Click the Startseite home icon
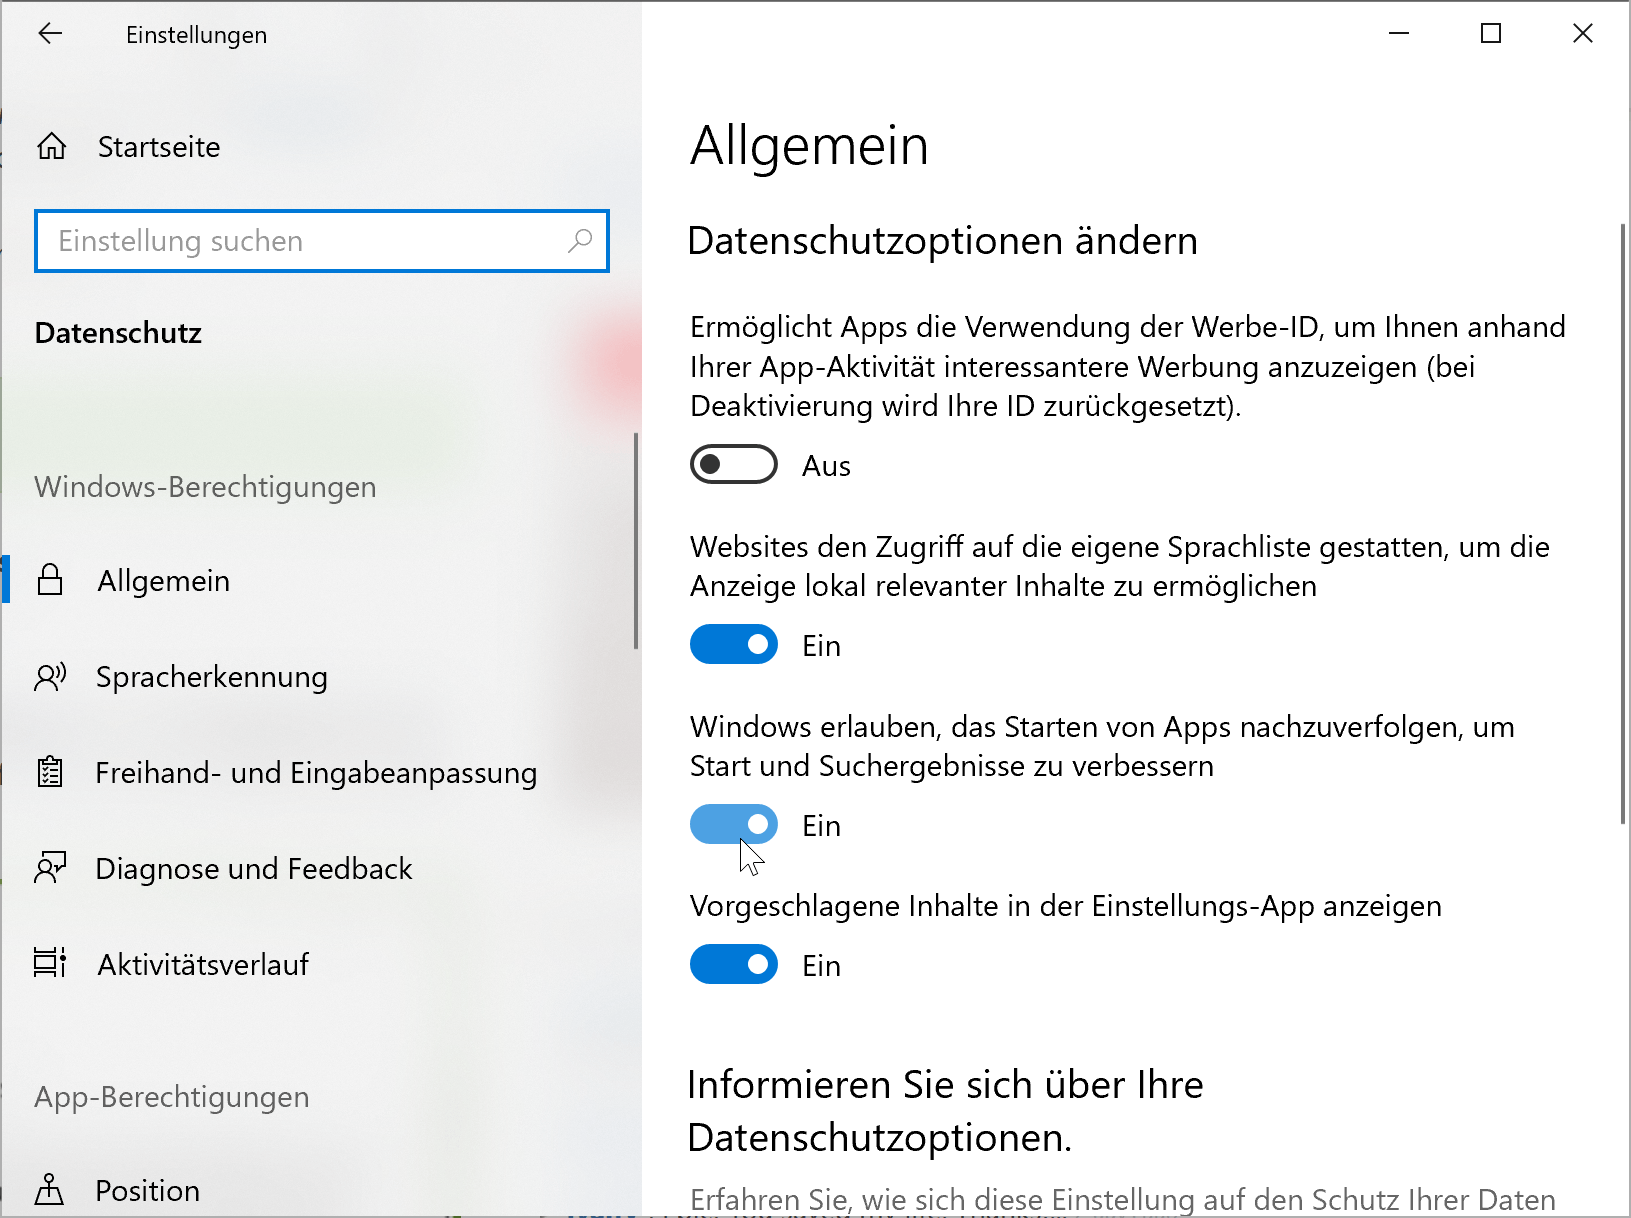 pyautogui.click(x=52, y=147)
